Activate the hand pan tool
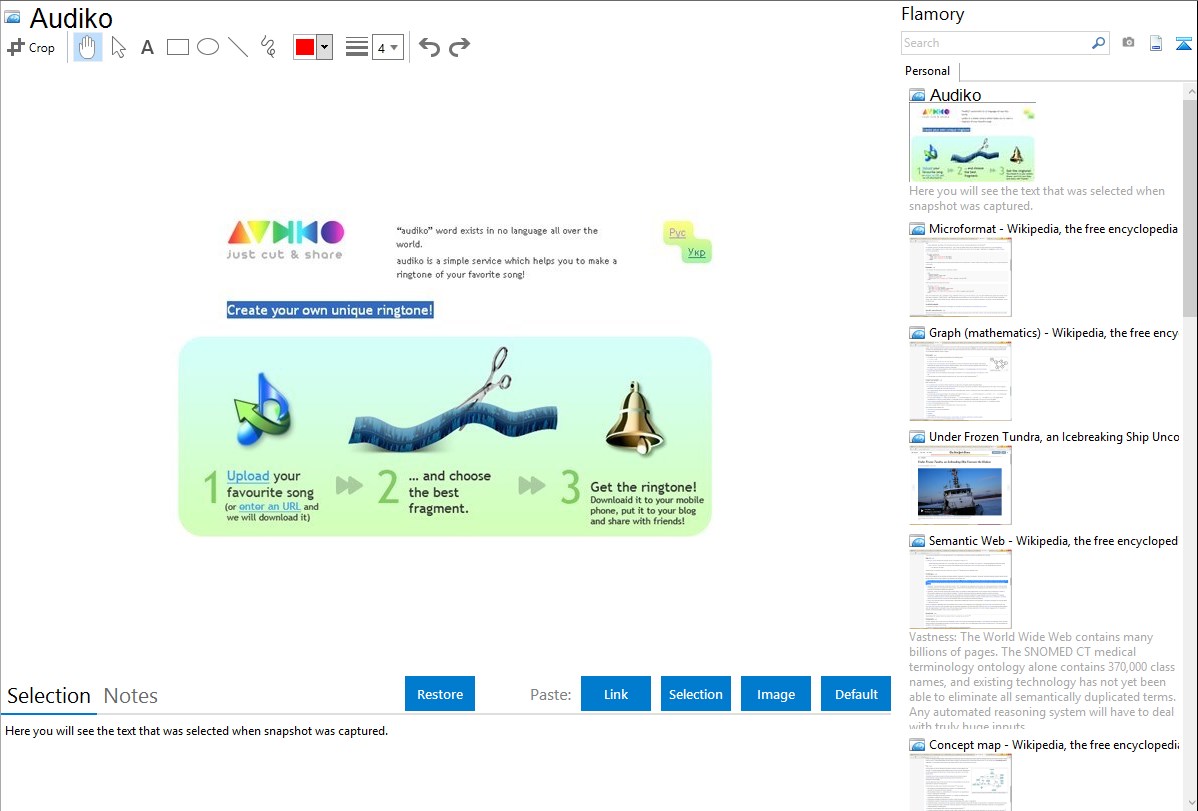Viewport: 1198px width, 811px height. pyautogui.click(x=88, y=47)
